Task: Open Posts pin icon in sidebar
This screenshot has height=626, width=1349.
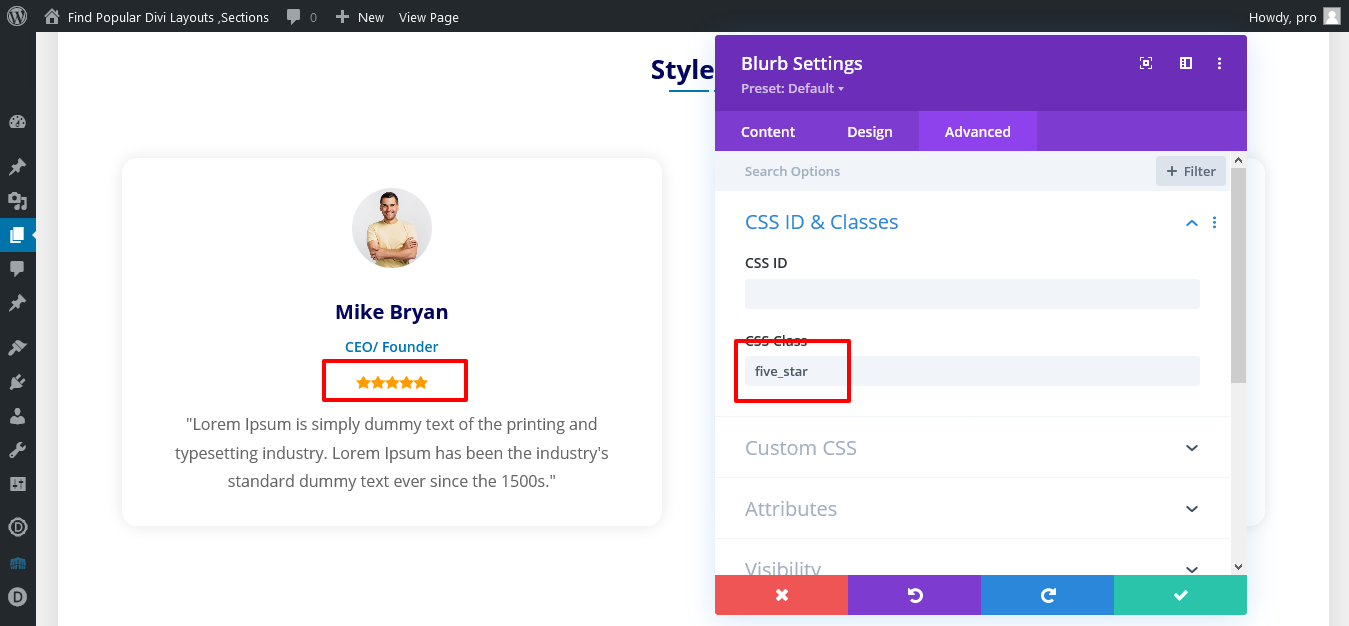Action: click(x=17, y=166)
